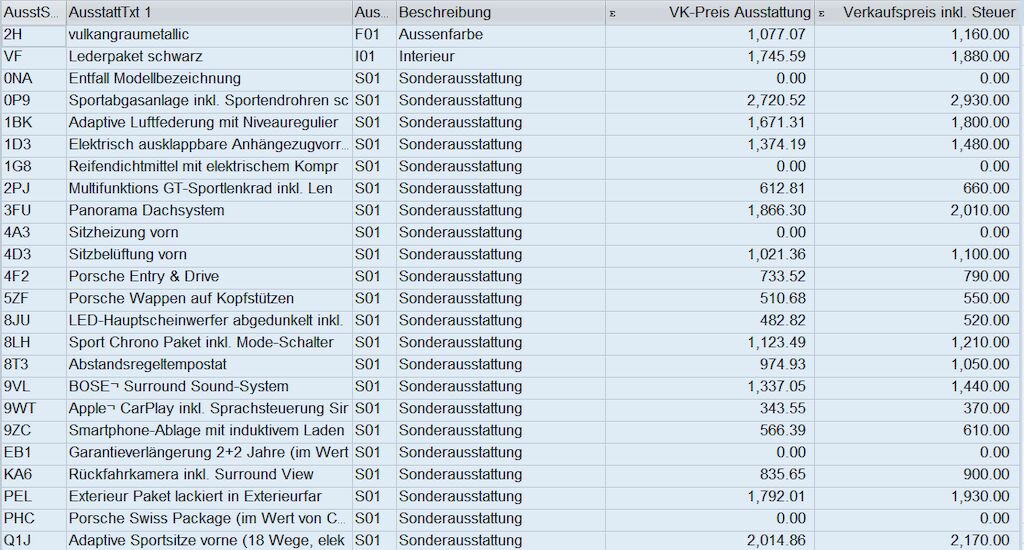Select row with code 9VL BOSE Surround

tap(512, 387)
